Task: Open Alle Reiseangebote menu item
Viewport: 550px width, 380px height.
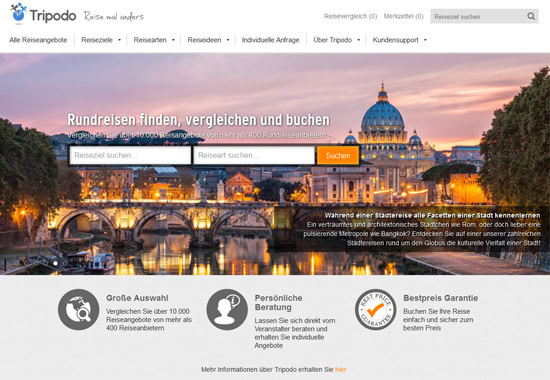Action: [x=38, y=40]
